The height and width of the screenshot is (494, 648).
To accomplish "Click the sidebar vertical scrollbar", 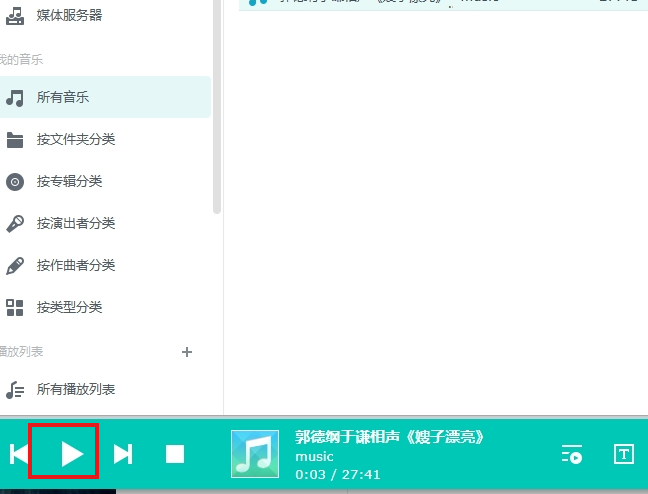I will point(217,107).
